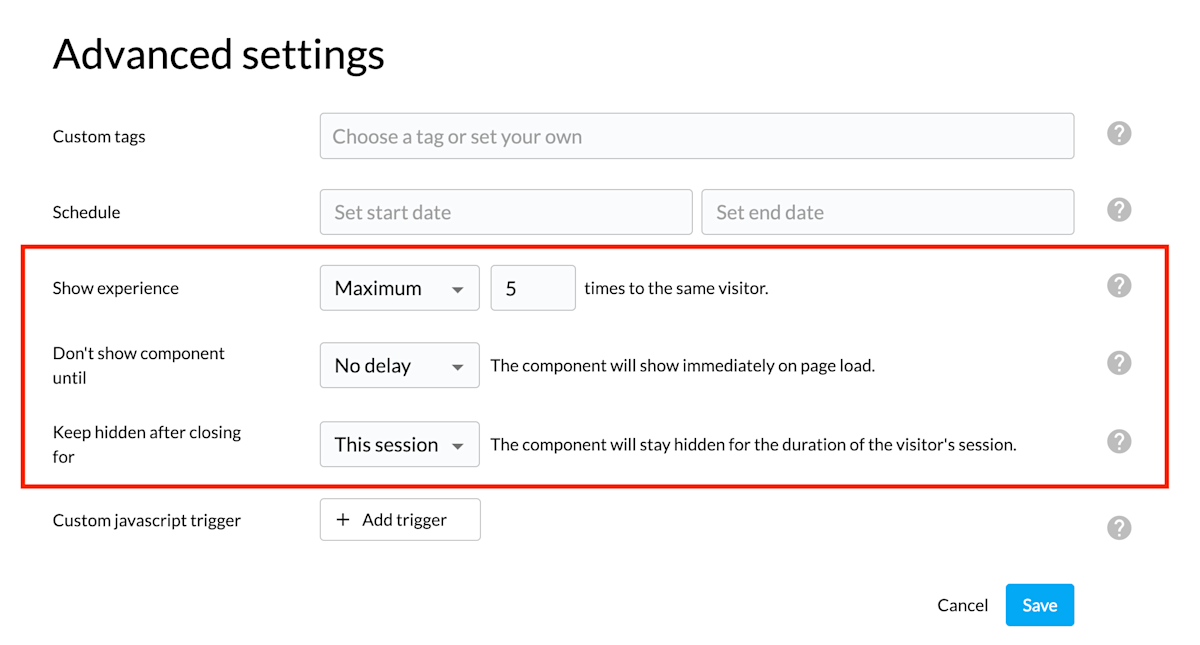Click the plus icon on Add trigger
Screen dimensions: 1200x645
[x=342, y=519]
